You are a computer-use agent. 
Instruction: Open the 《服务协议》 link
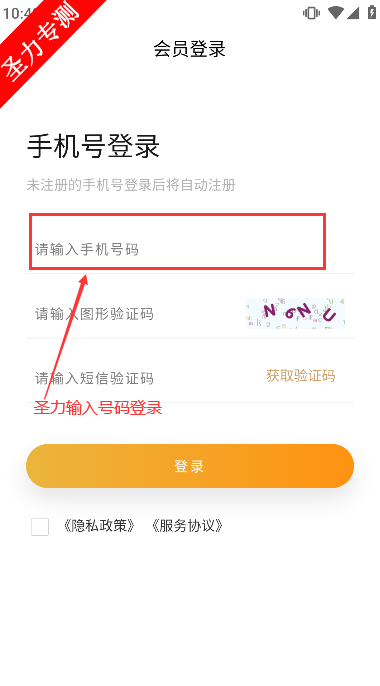pyautogui.click(x=187, y=525)
